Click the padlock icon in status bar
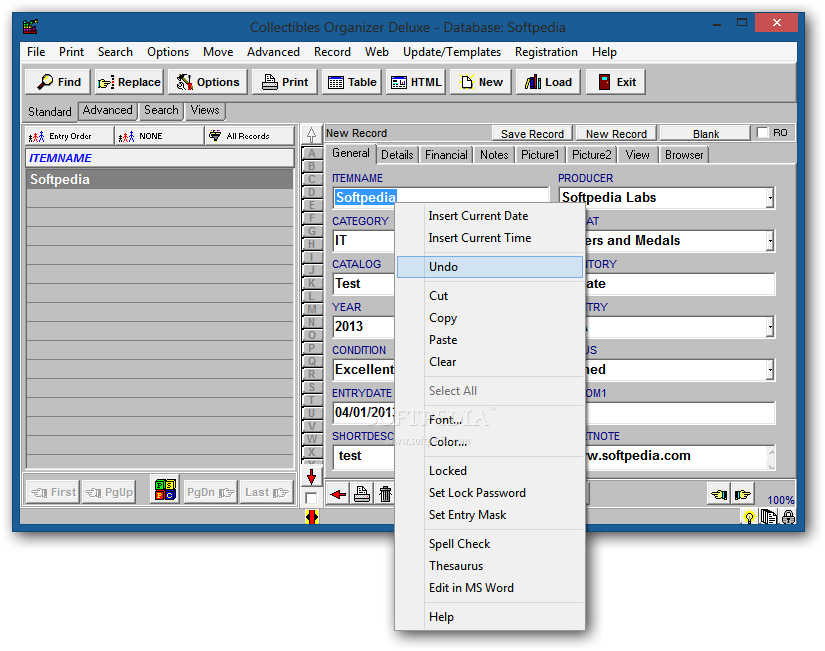This screenshot has width=825, height=651. [x=788, y=517]
